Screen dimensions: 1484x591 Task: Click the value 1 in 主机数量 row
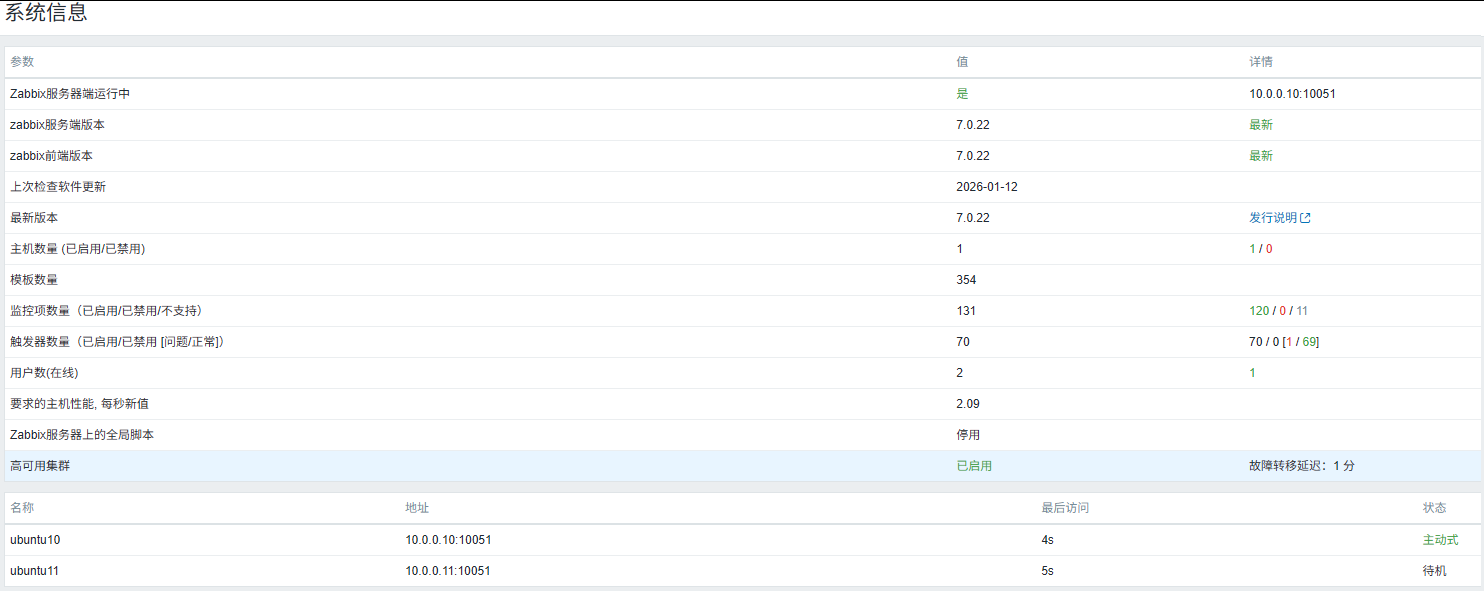click(x=960, y=249)
